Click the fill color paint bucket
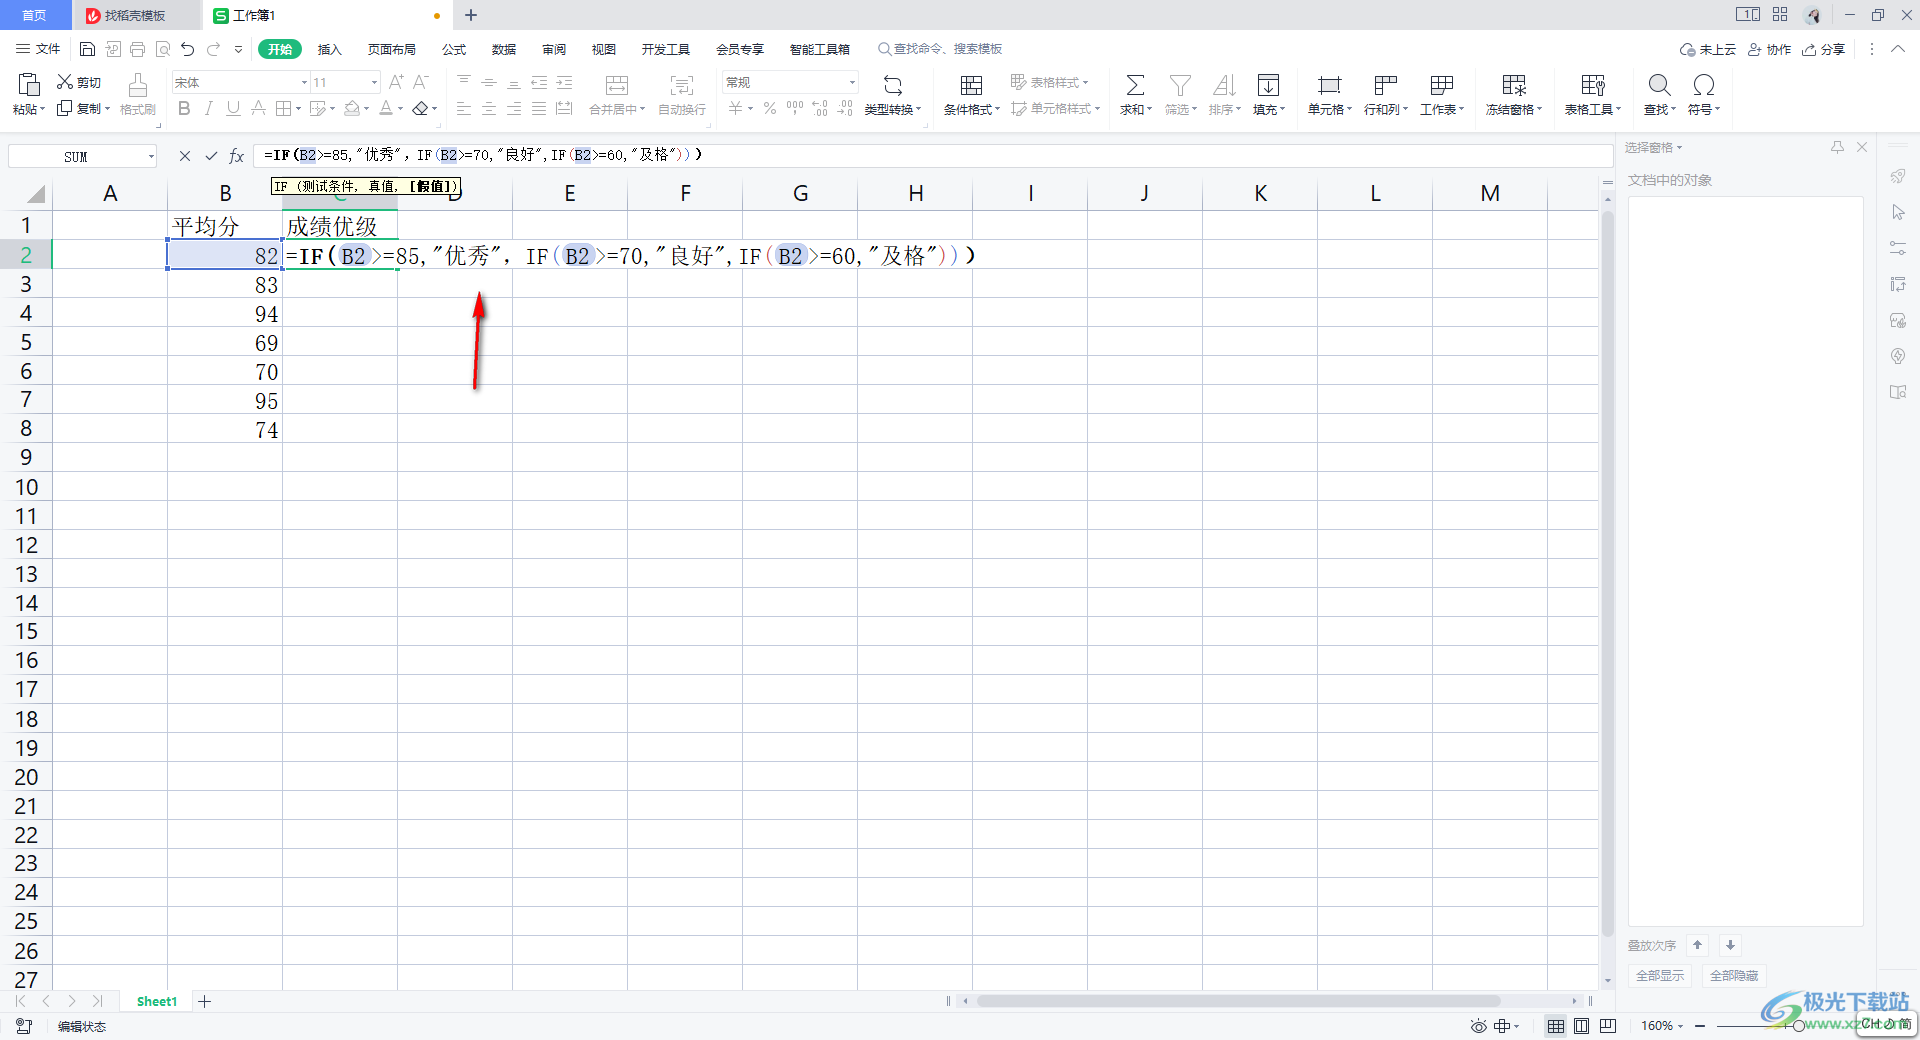The width and height of the screenshot is (1920, 1040). (352, 108)
